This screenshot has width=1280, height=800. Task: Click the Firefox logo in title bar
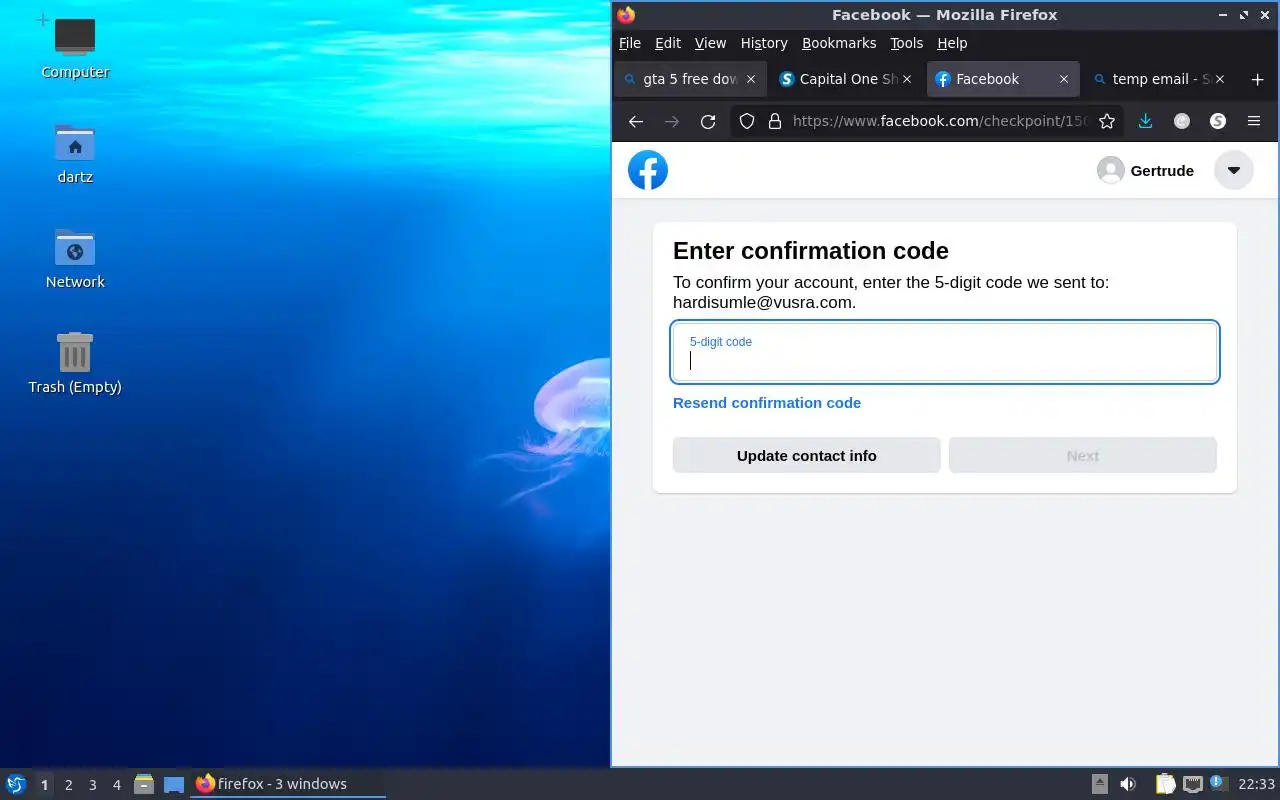click(626, 15)
